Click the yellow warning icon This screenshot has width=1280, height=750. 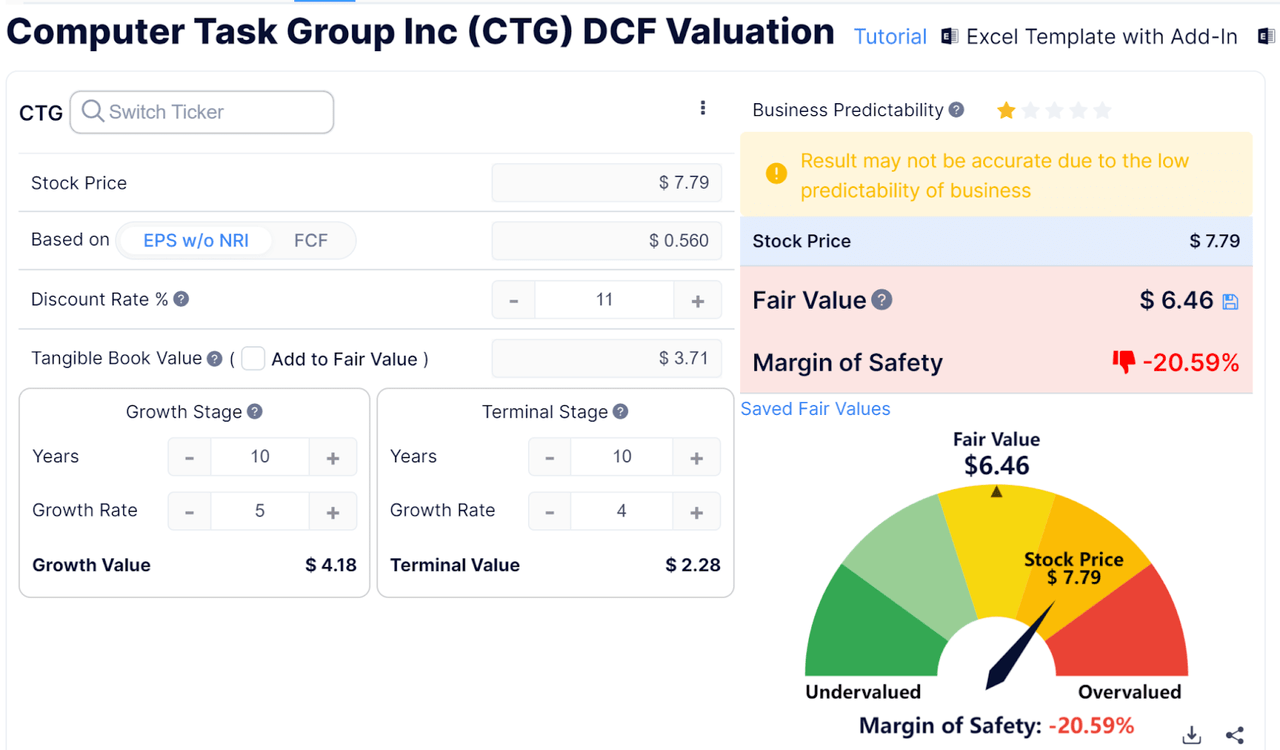tap(776, 174)
